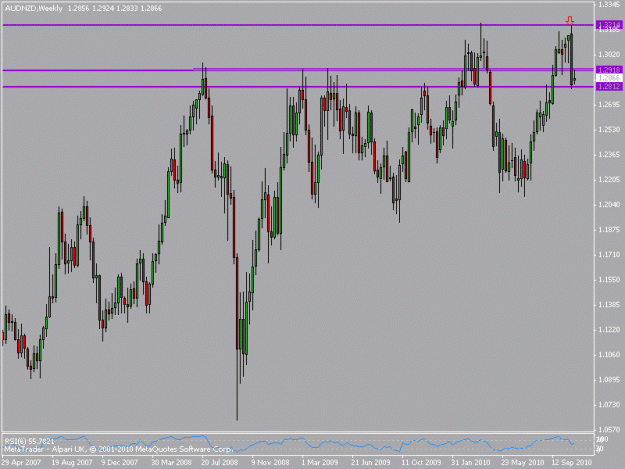Screen dimensions: 625x469
Task: Click the 1.3345 value on price axis
Action: pyautogui.click(x=609, y=4)
